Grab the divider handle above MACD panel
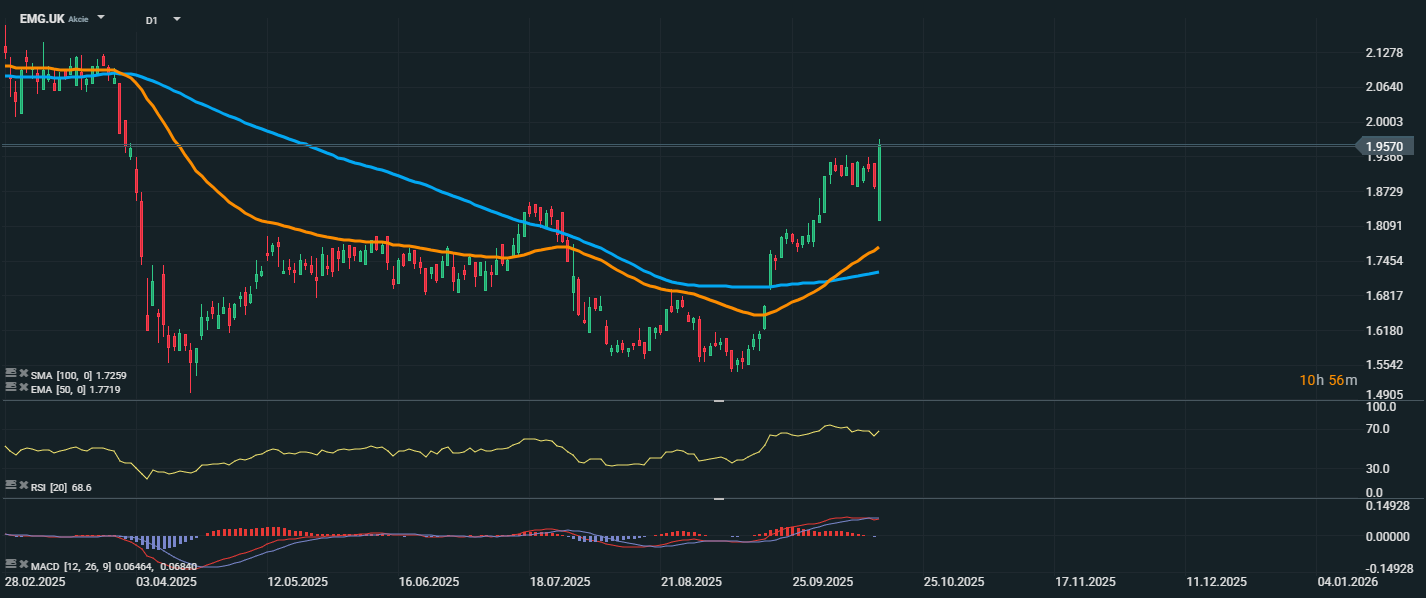The image size is (1426, 598). coord(718,498)
